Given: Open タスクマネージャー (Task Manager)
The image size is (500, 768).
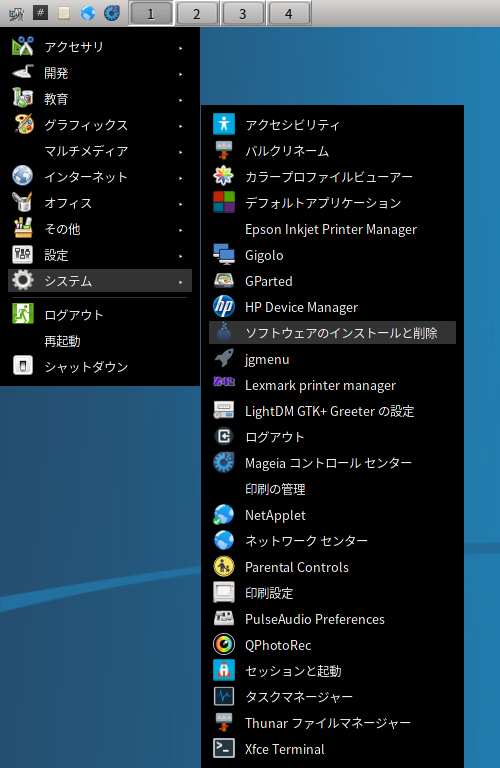Looking at the screenshot, I should (332, 697).
